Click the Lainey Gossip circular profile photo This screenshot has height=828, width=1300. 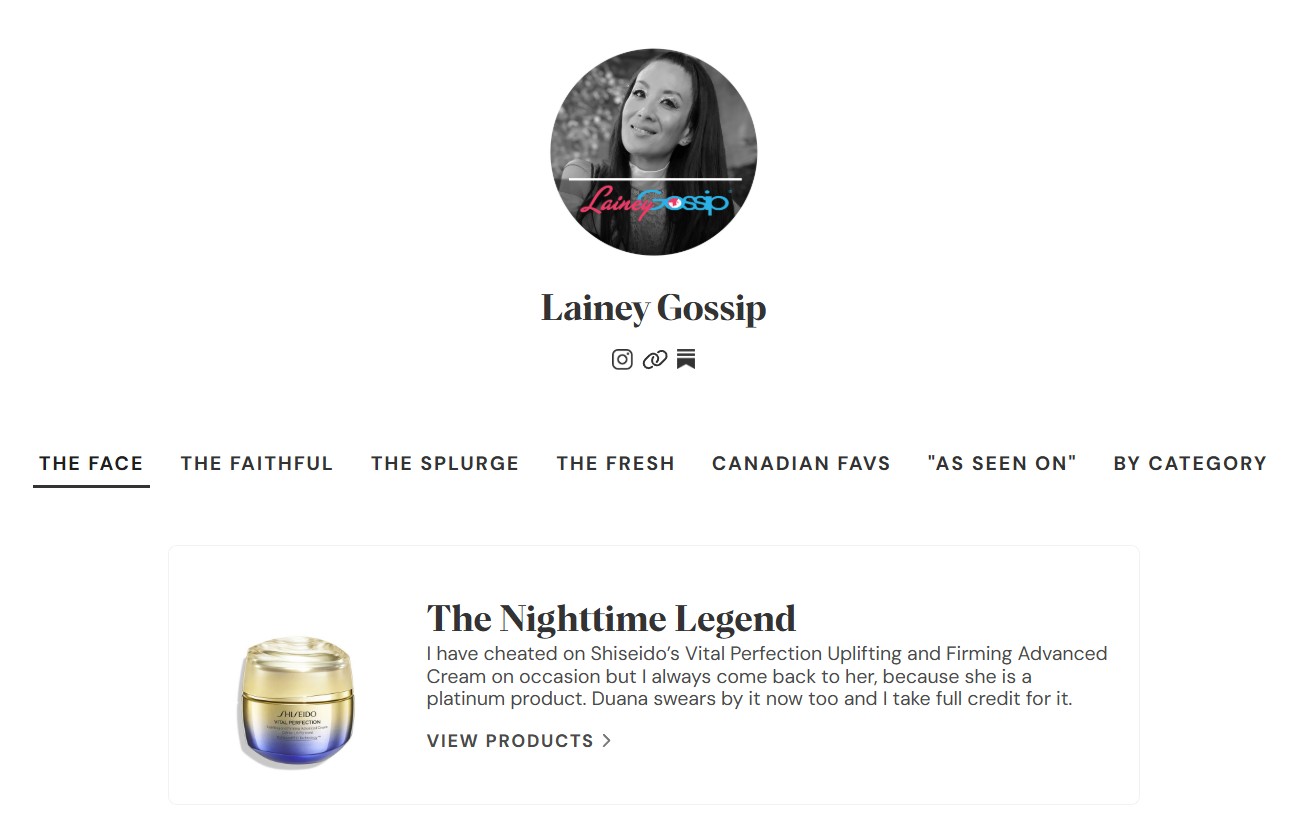653,152
